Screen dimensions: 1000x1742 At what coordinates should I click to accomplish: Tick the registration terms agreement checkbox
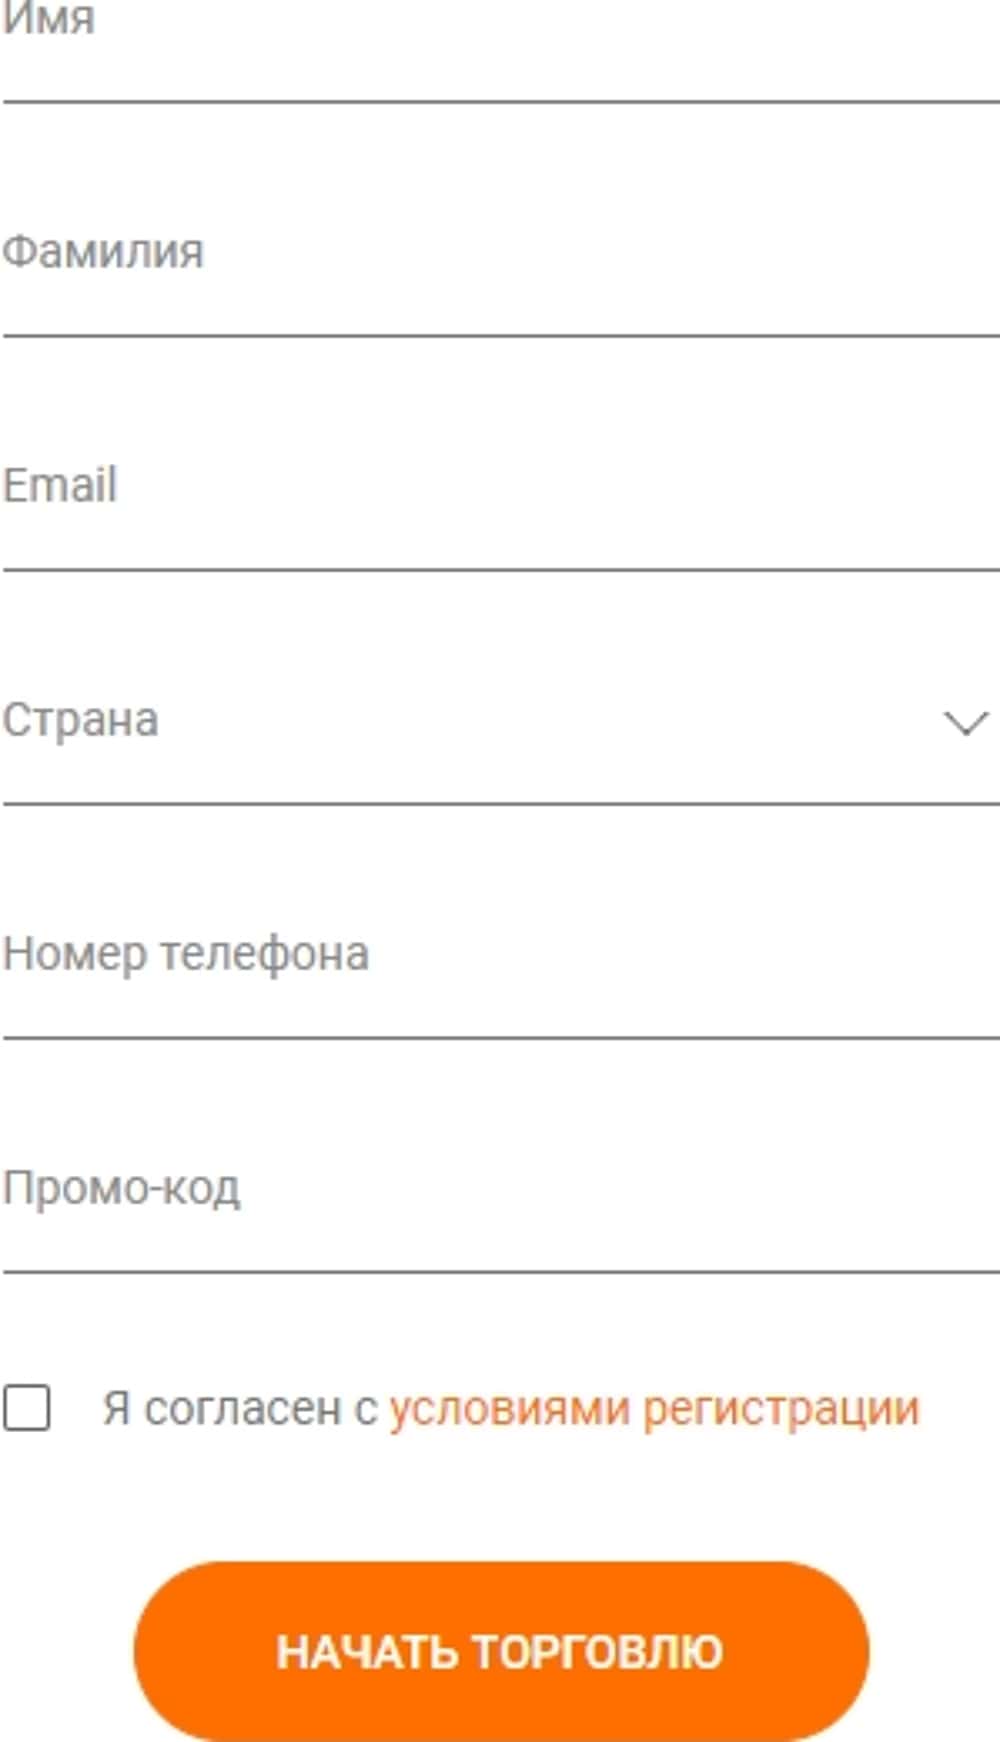tap(27, 1409)
